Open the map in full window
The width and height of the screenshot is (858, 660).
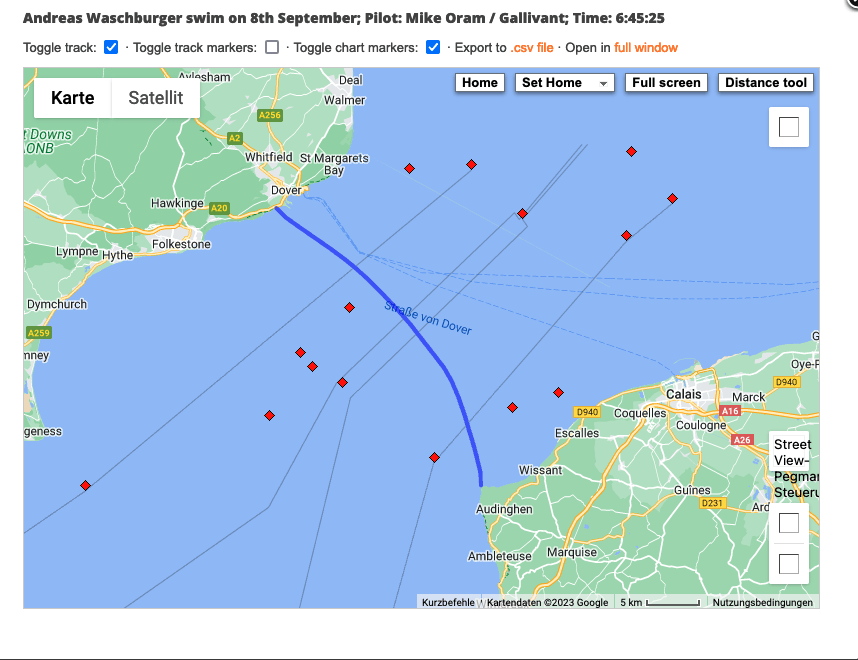tap(645, 48)
